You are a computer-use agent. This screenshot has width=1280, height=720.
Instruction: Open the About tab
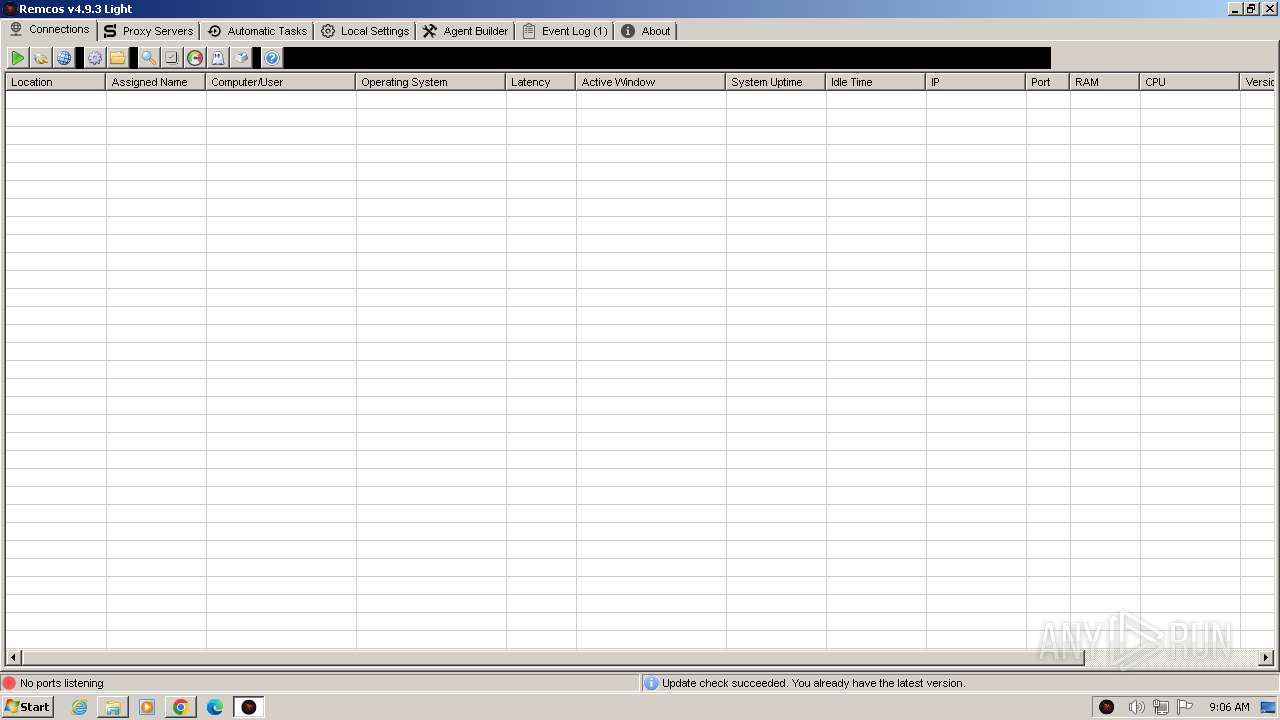point(646,31)
